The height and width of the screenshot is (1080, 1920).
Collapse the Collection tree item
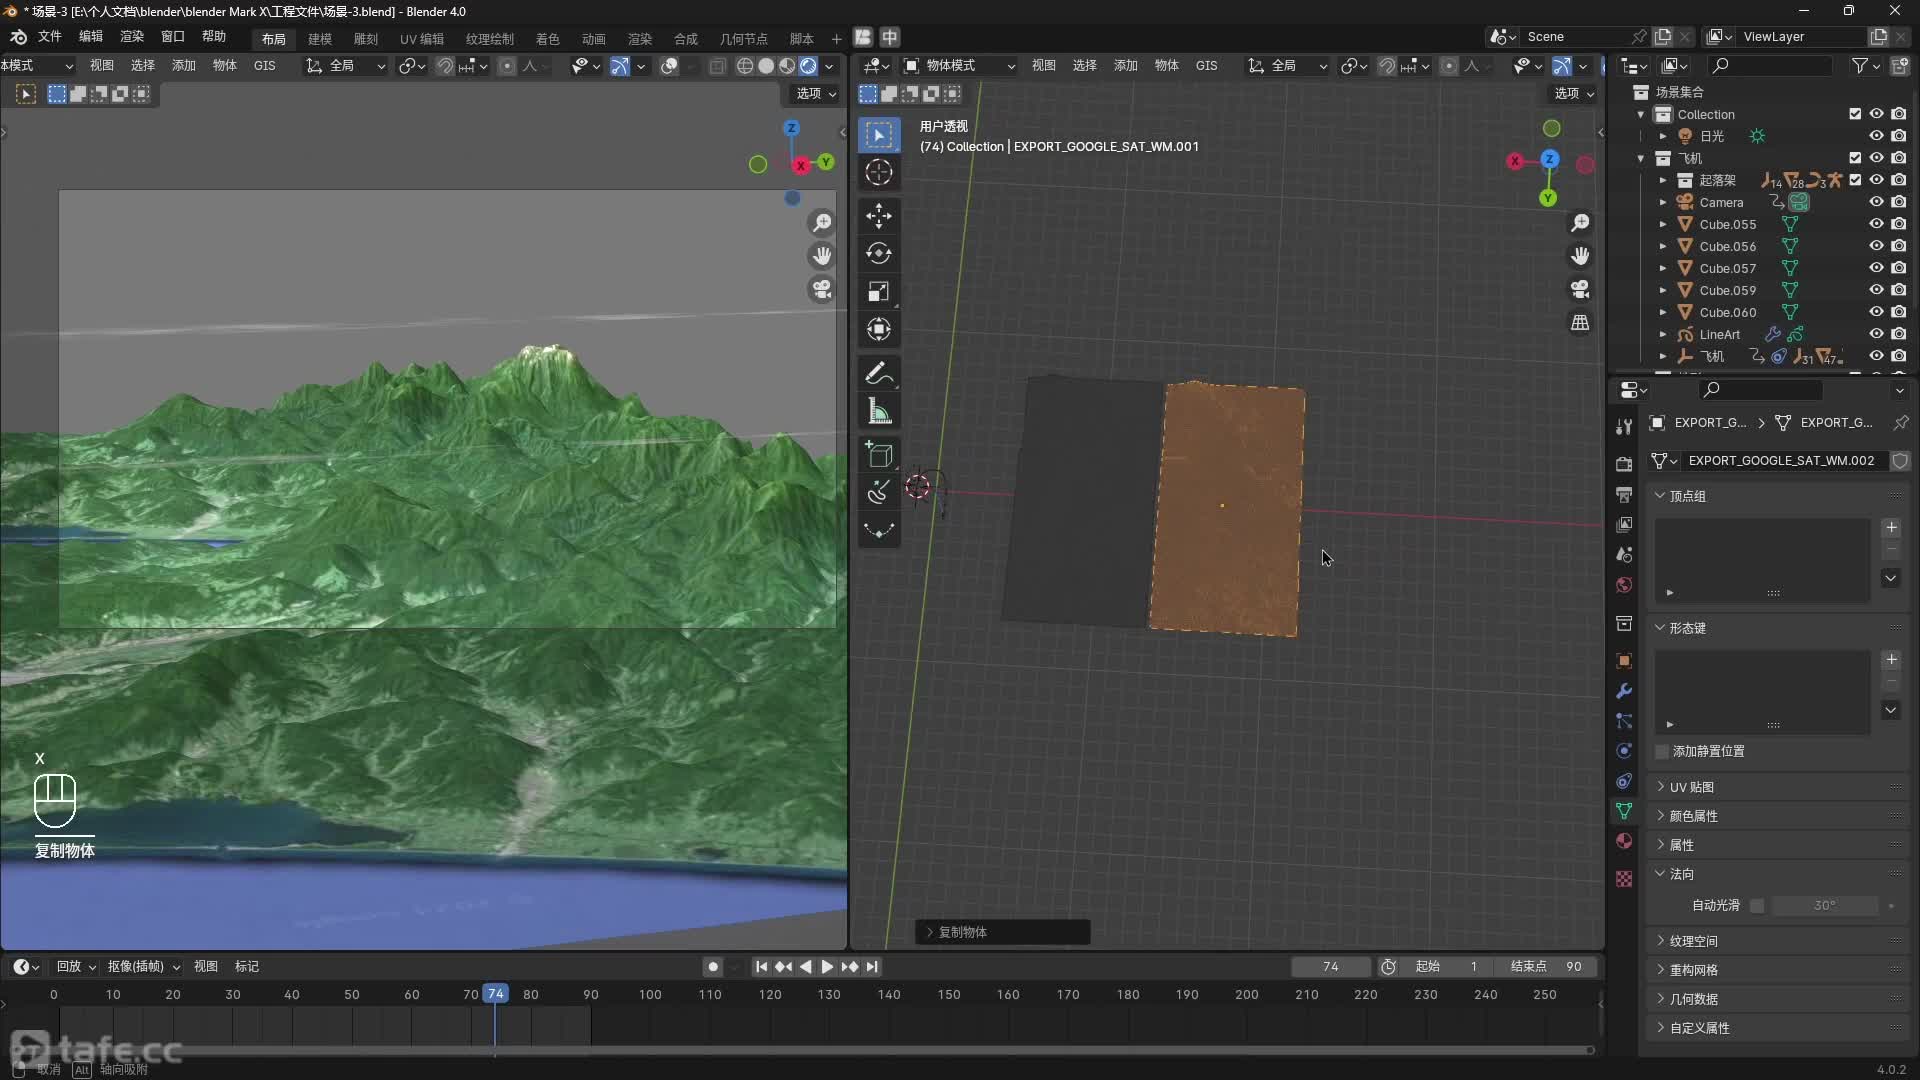click(1641, 114)
